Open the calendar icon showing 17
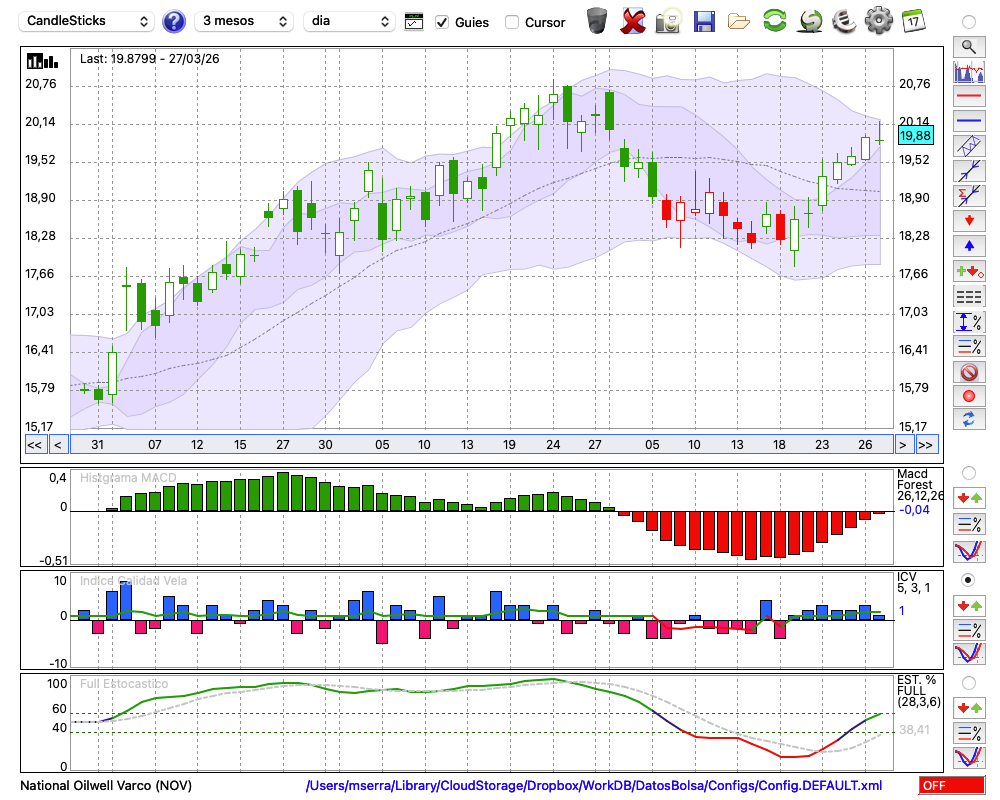The height and width of the screenshot is (800, 1000). click(x=913, y=21)
